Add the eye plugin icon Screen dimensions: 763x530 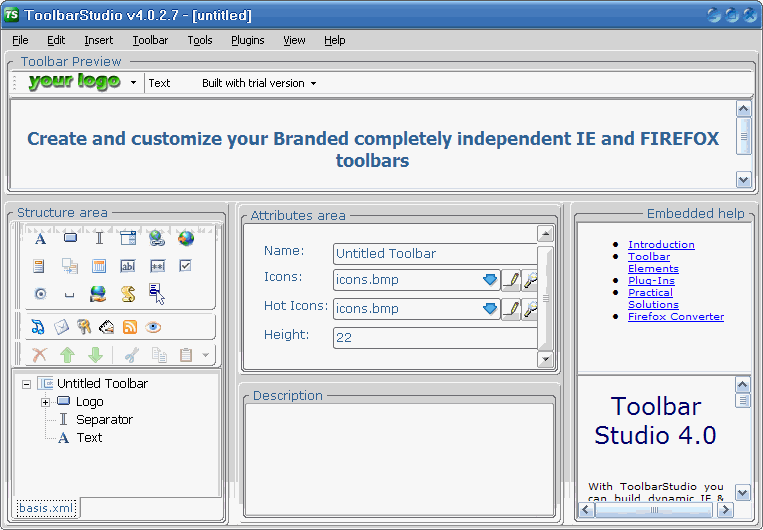[x=153, y=327]
